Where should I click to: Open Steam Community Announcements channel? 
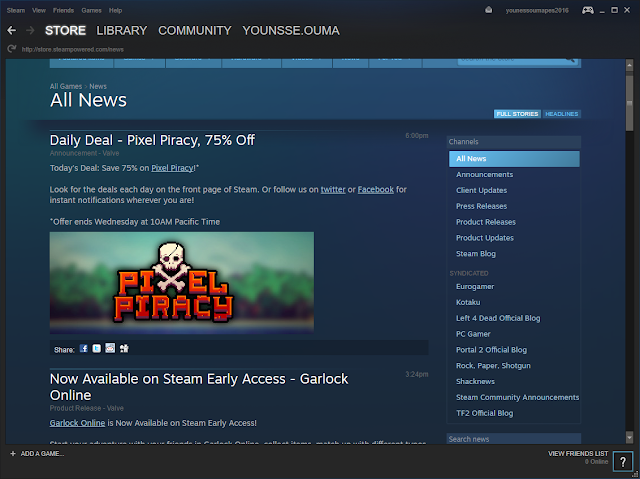518,397
